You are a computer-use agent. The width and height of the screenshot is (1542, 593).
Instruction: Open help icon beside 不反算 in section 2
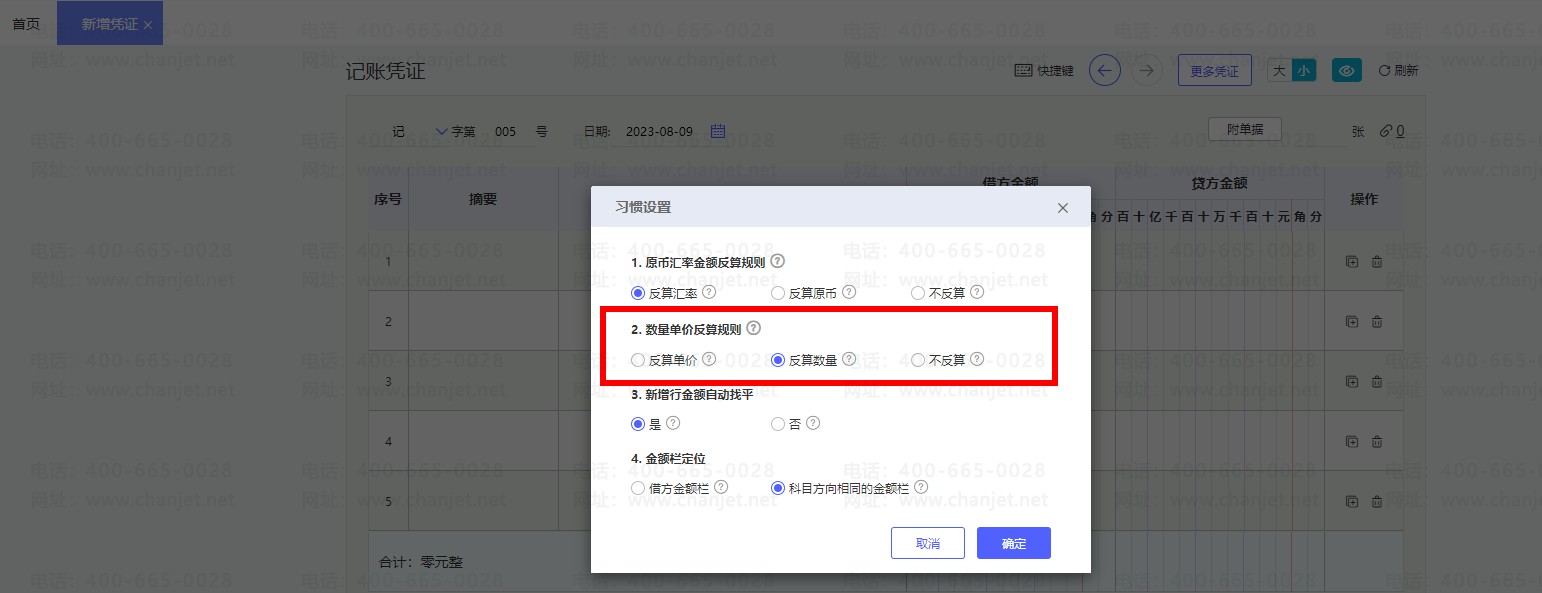(x=977, y=359)
